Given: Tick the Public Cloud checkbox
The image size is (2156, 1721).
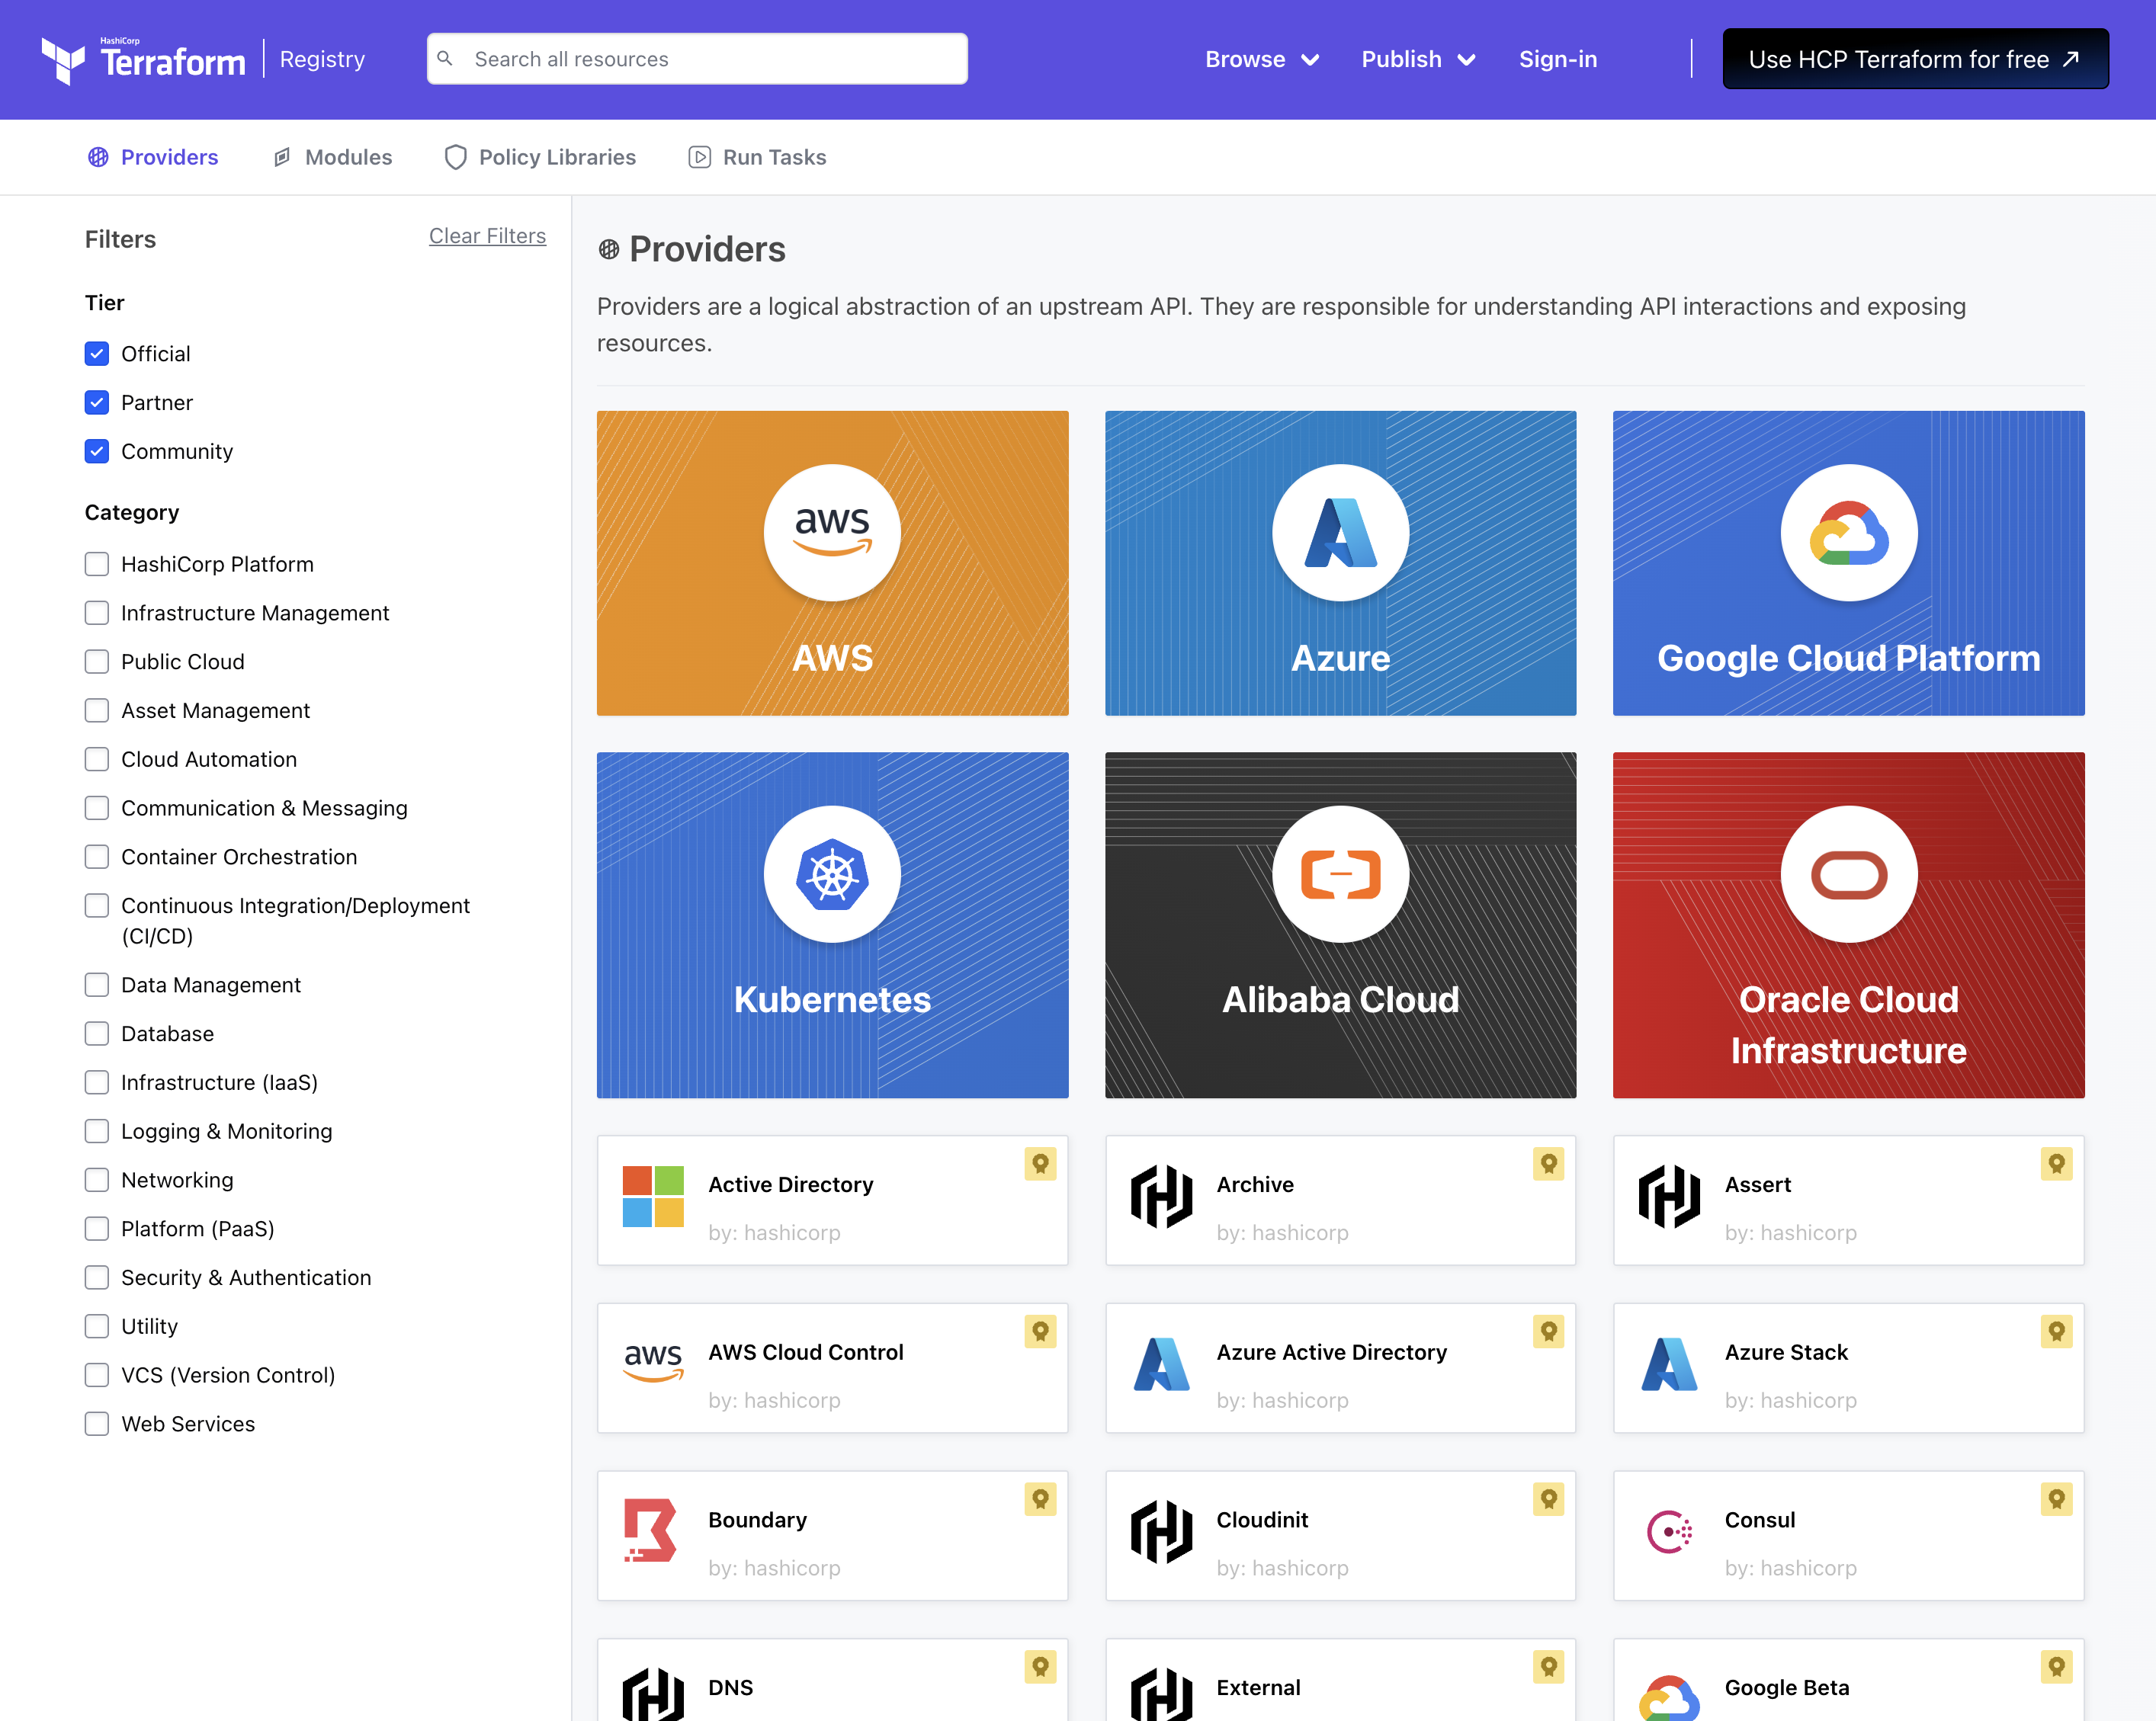Looking at the screenshot, I should pyautogui.click(x=97, y=662).
